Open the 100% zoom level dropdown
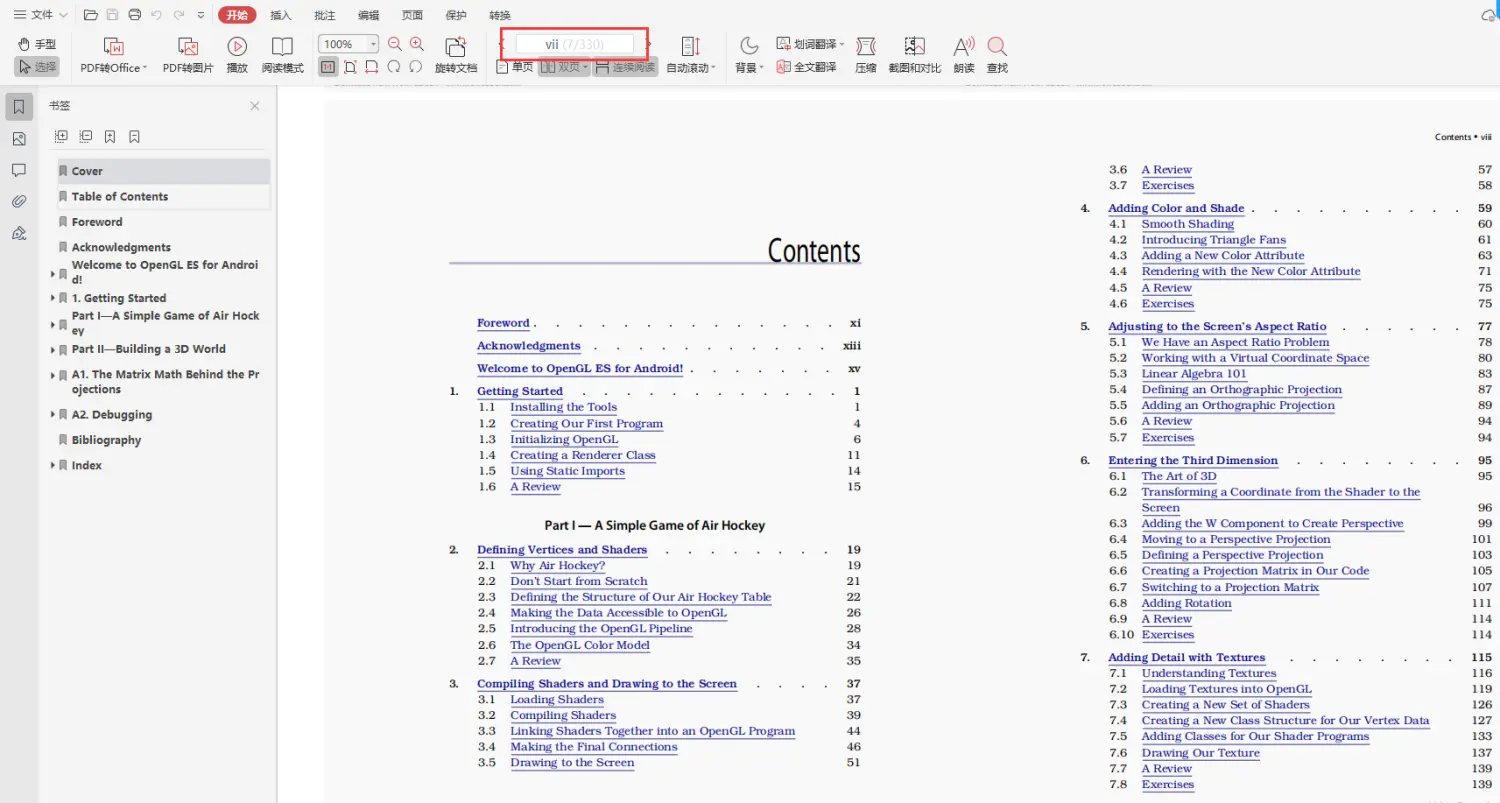1500x803 pixels. pyautogui.click(x=373, y=44)
